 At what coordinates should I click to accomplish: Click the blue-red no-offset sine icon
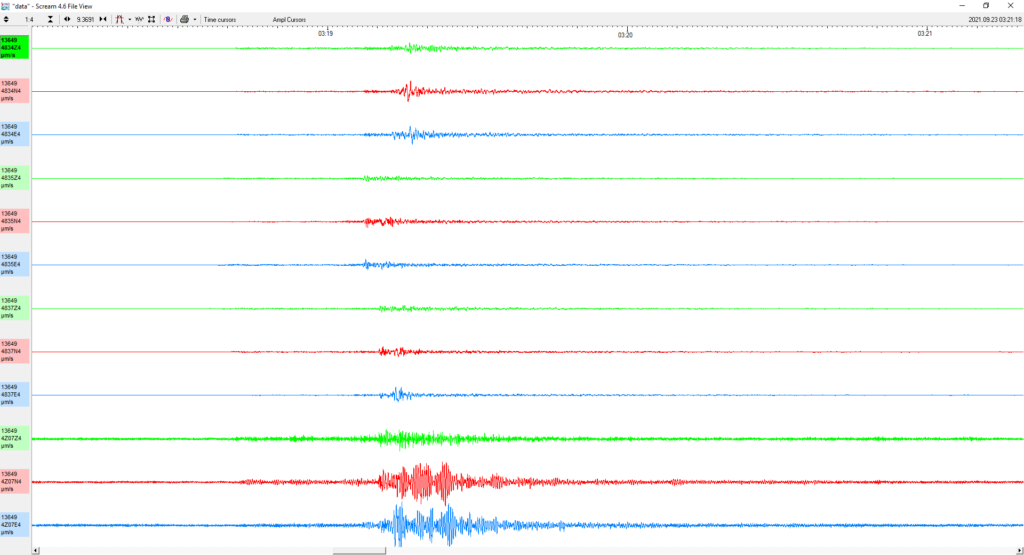pyautogui.click(x=168, y=20)
